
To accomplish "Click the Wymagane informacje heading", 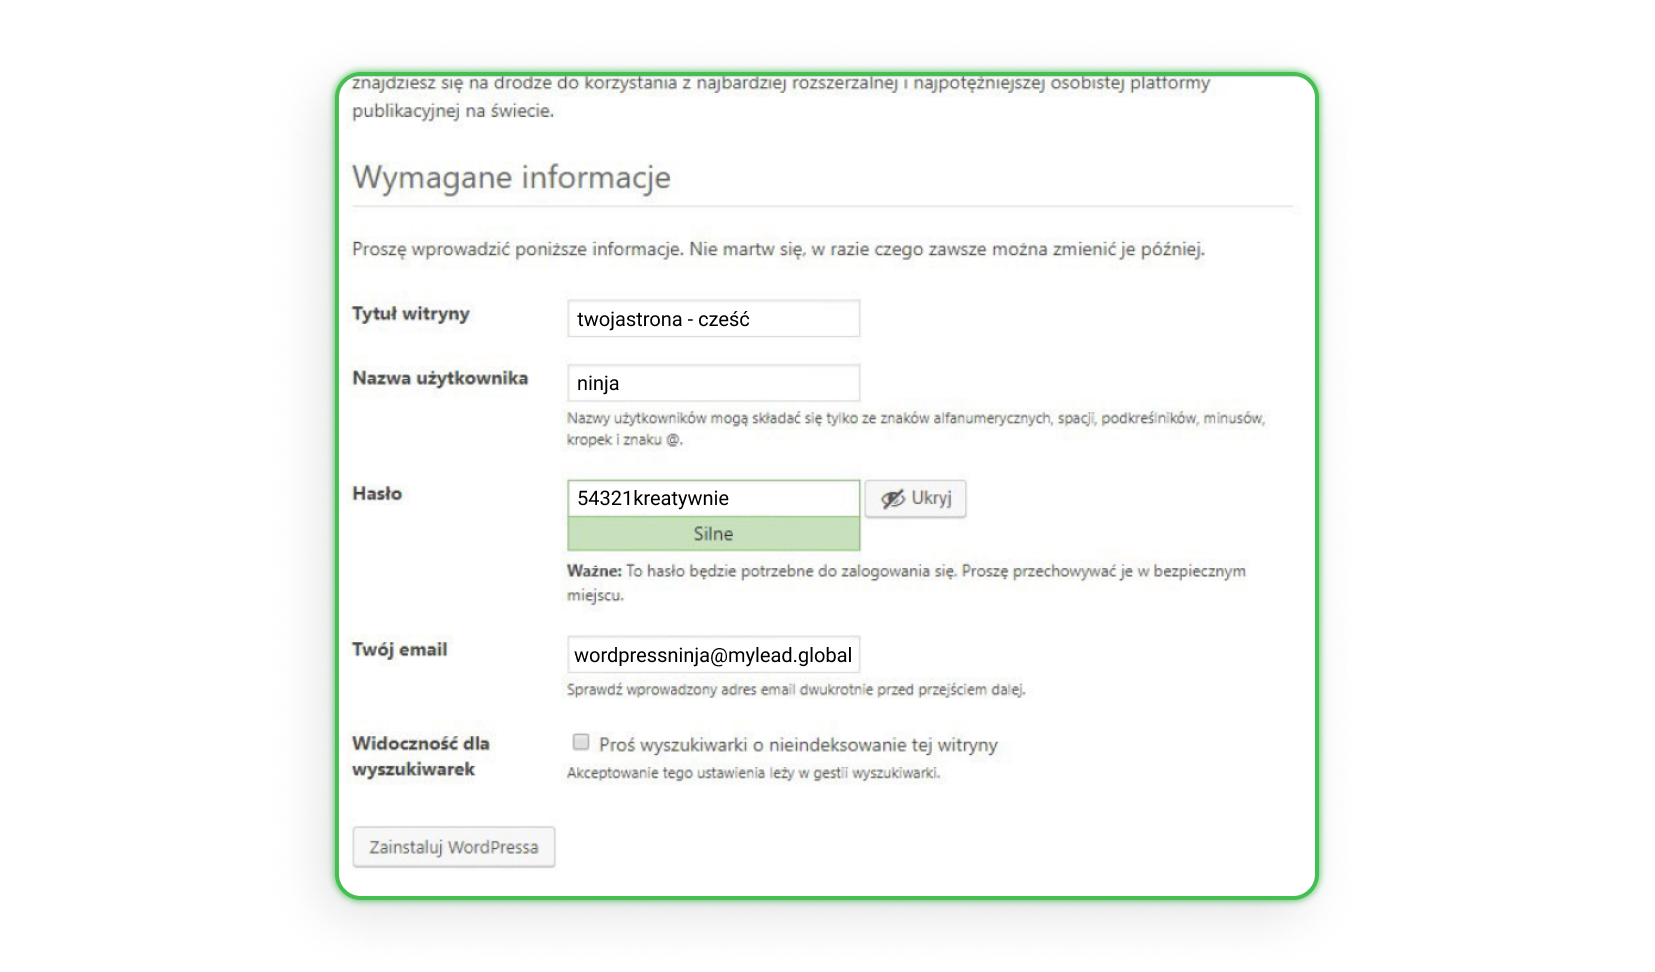I will (x=511, y=177).
